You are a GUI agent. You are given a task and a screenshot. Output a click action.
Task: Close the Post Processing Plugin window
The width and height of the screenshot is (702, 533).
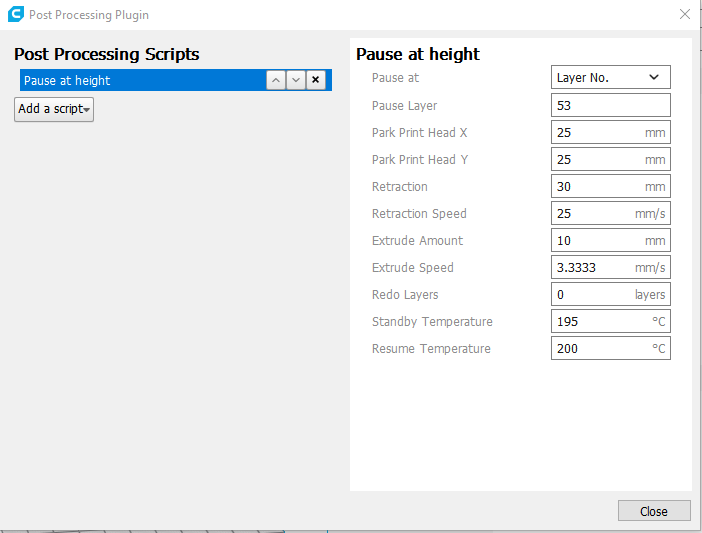coord(684,15)
